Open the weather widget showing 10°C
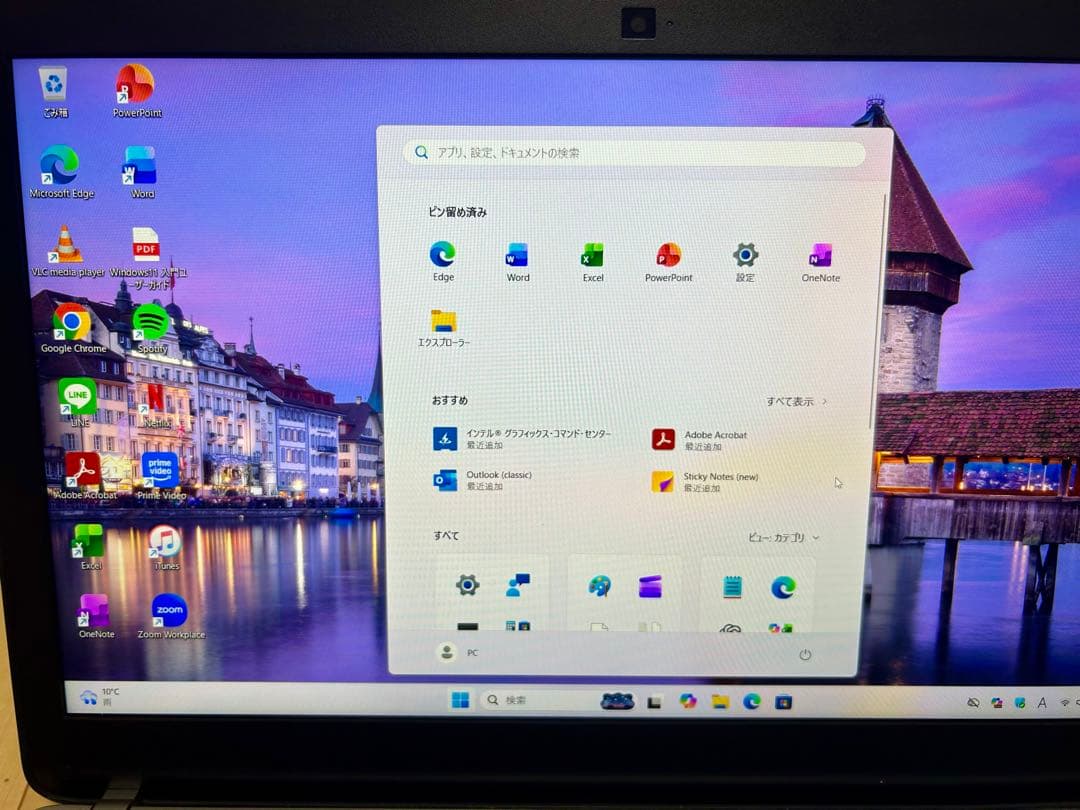Viewport: 1080px width, 810px height. pyautogui.click(x=100, y=696)
